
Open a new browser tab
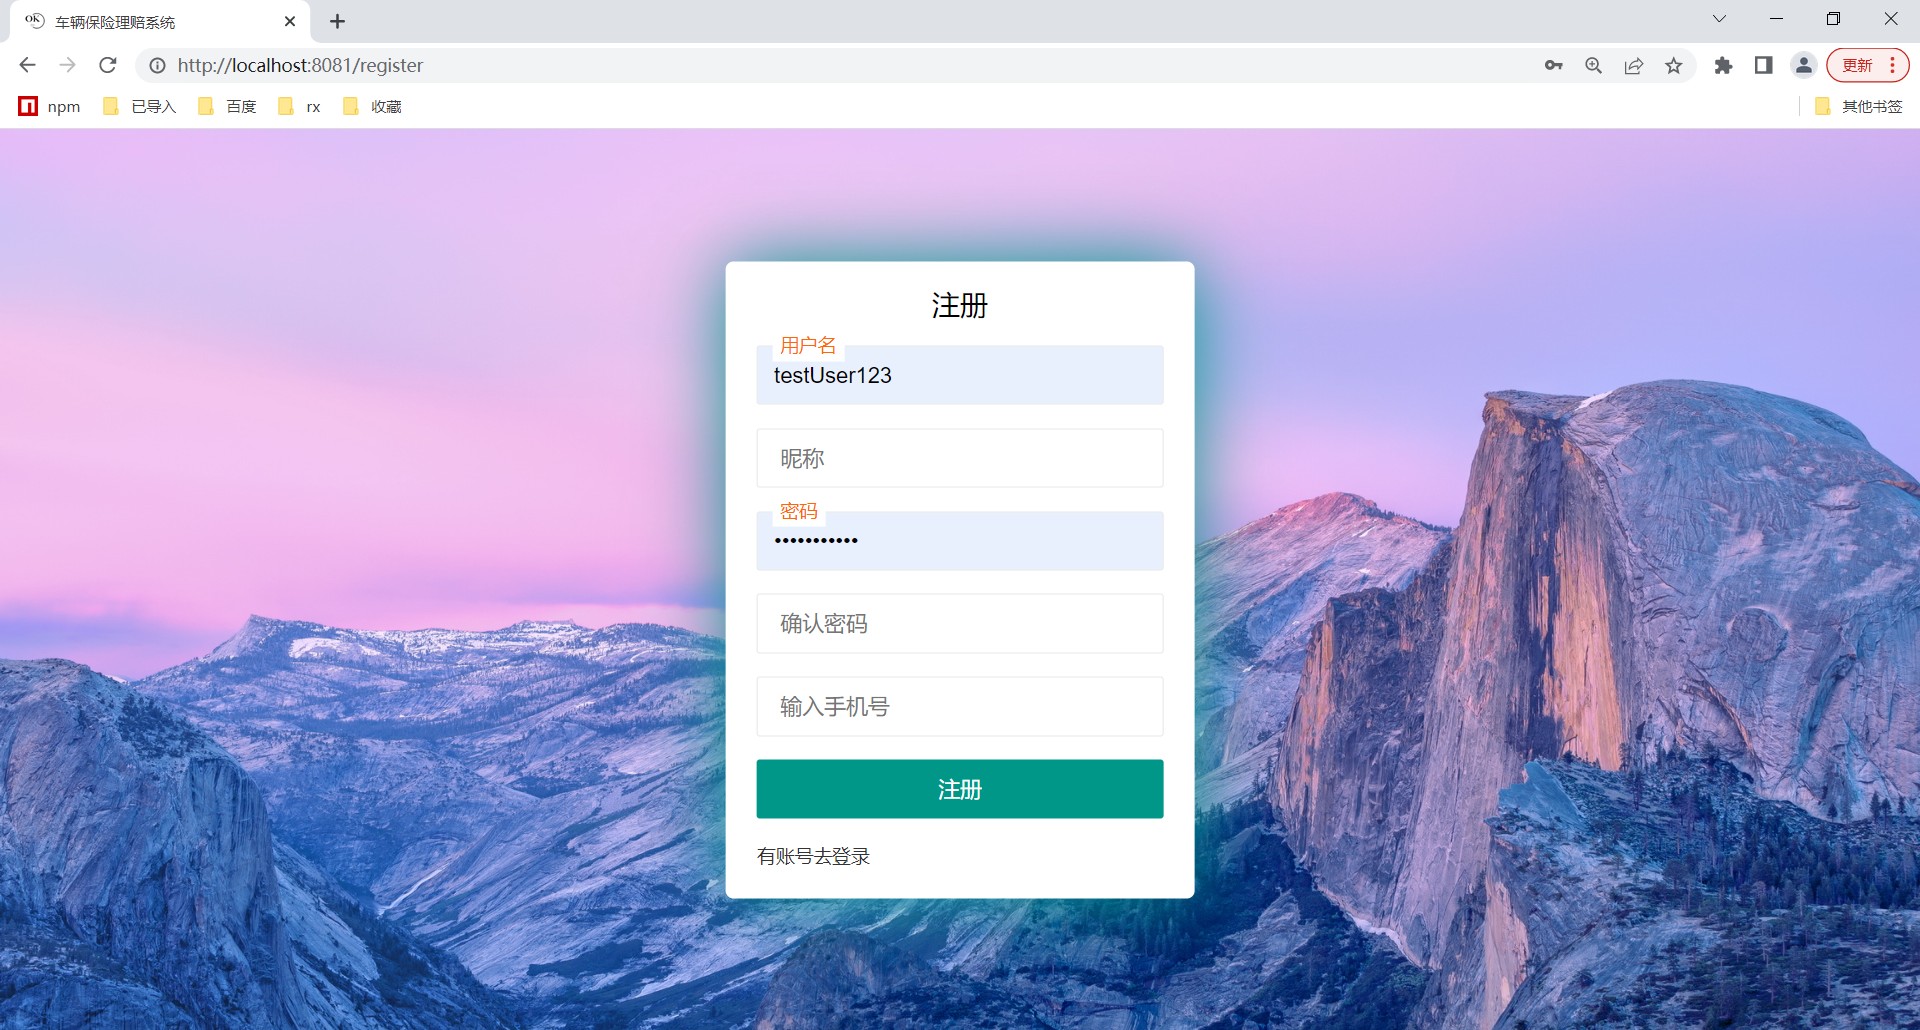338,21
